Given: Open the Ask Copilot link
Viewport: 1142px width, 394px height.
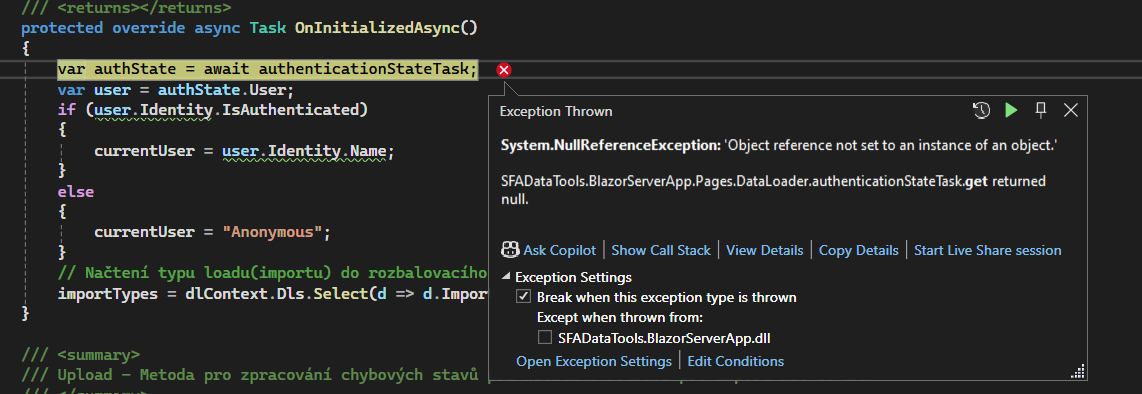Looking at the screenshot, I should pos(559,250).
